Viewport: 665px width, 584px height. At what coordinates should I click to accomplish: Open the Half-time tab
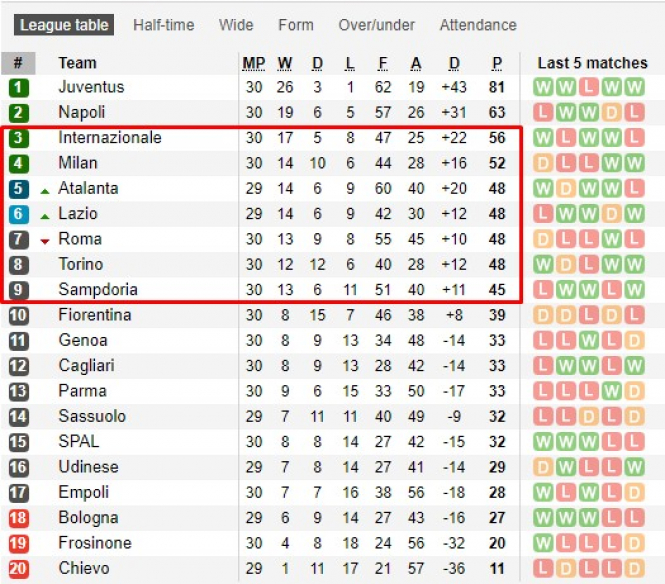[x=164, y=25]
